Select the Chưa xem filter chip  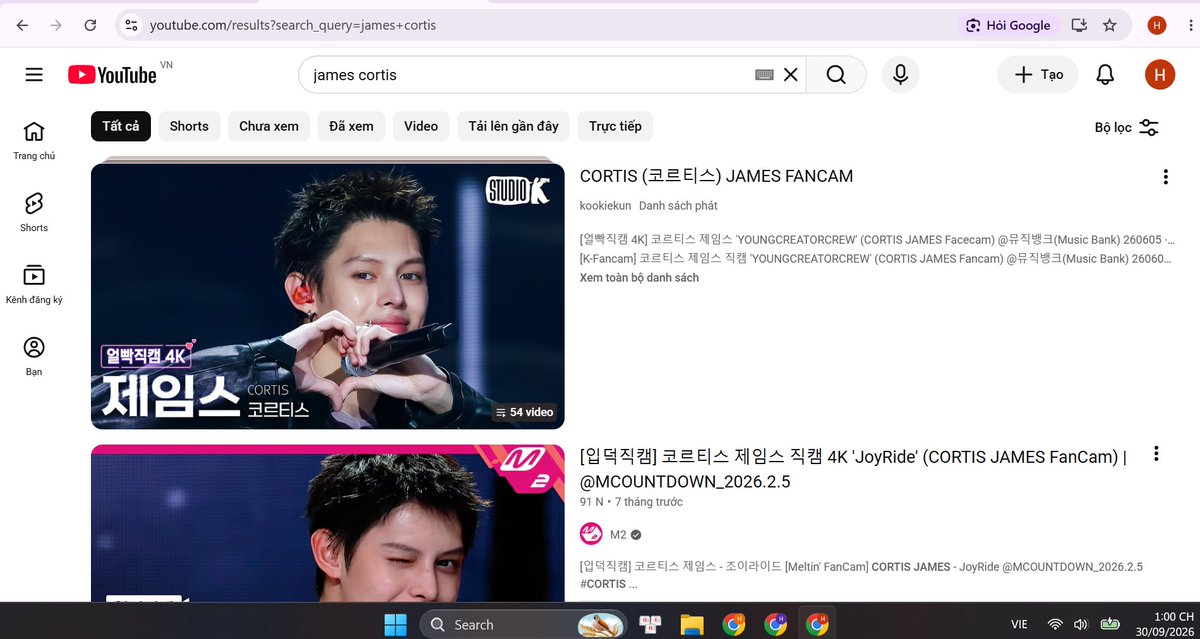coord(269,126)
